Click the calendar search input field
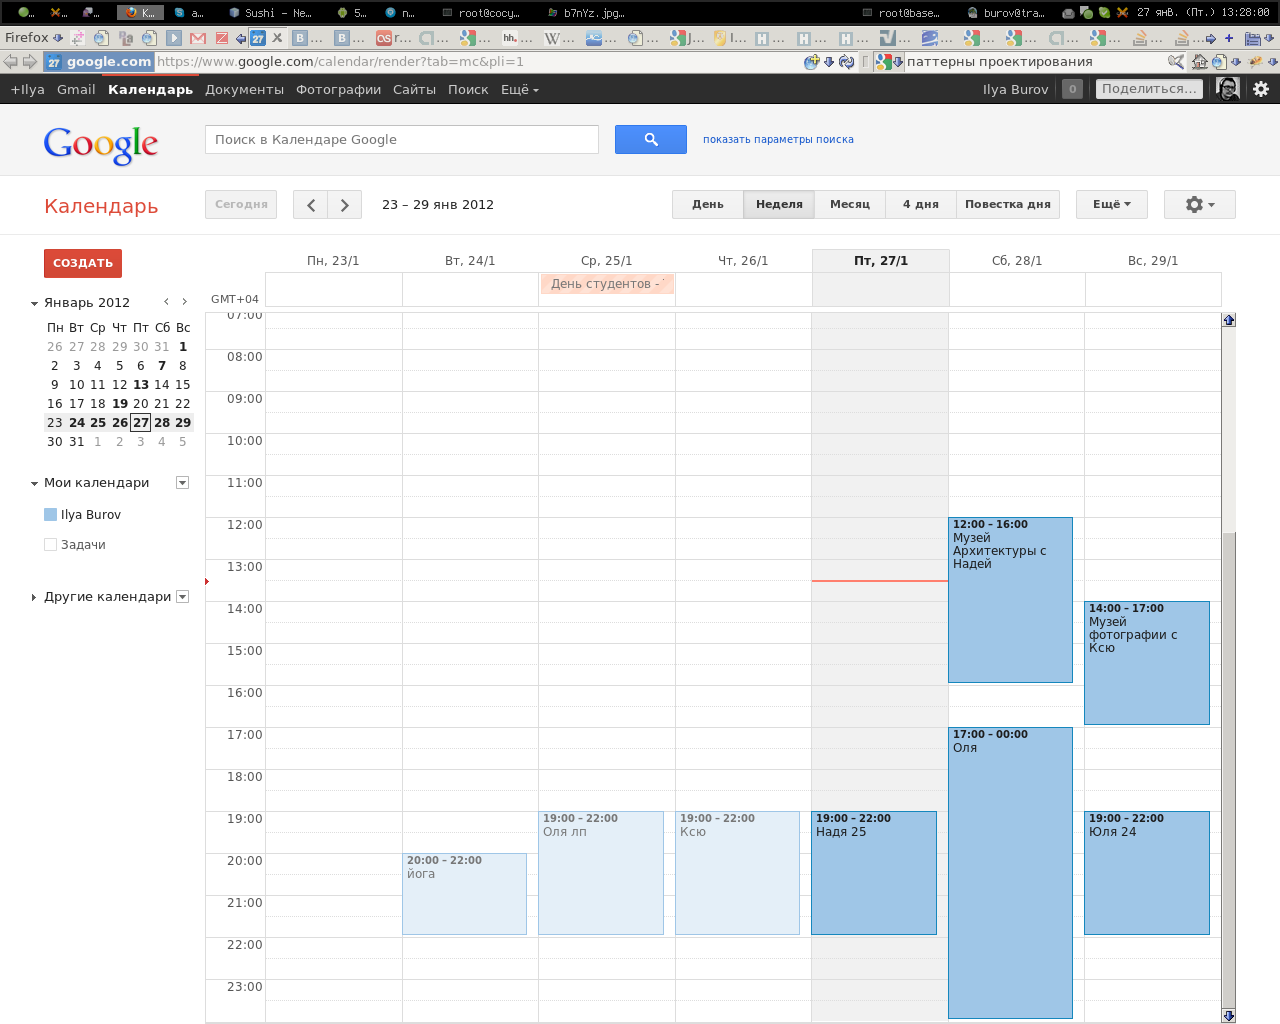1280x1024 pixels. [402, 139]
